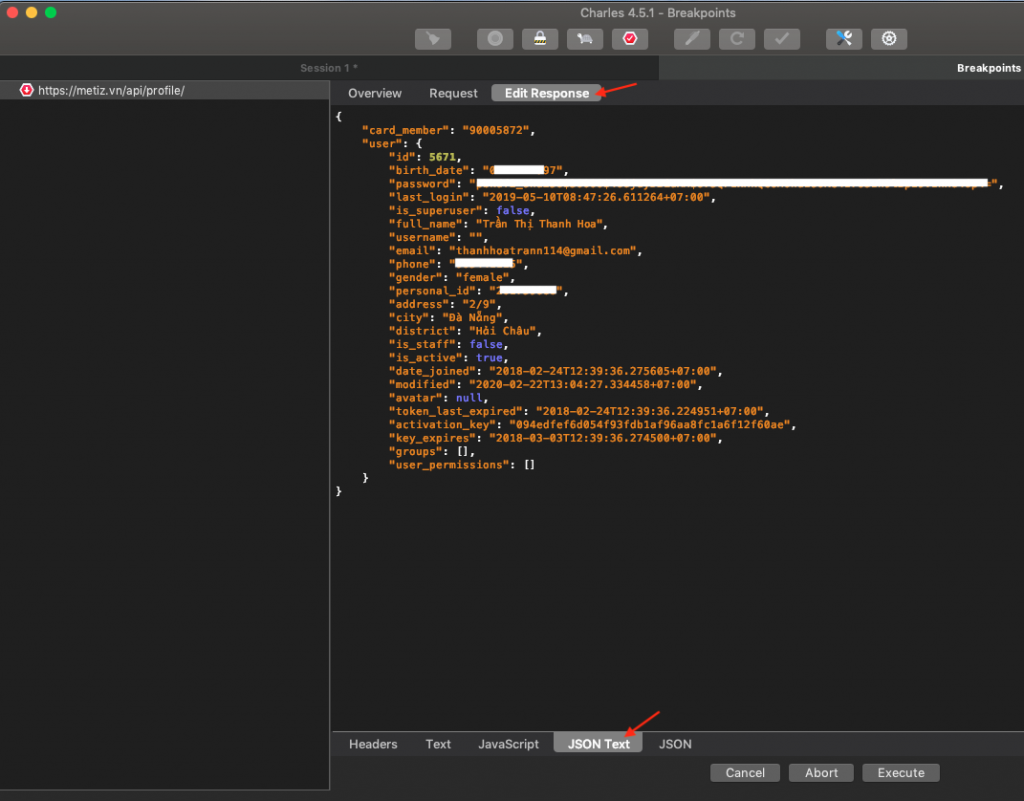
Task: Open the Tools wrench icon
Action: pyautogui.click(x=844, y=39)
